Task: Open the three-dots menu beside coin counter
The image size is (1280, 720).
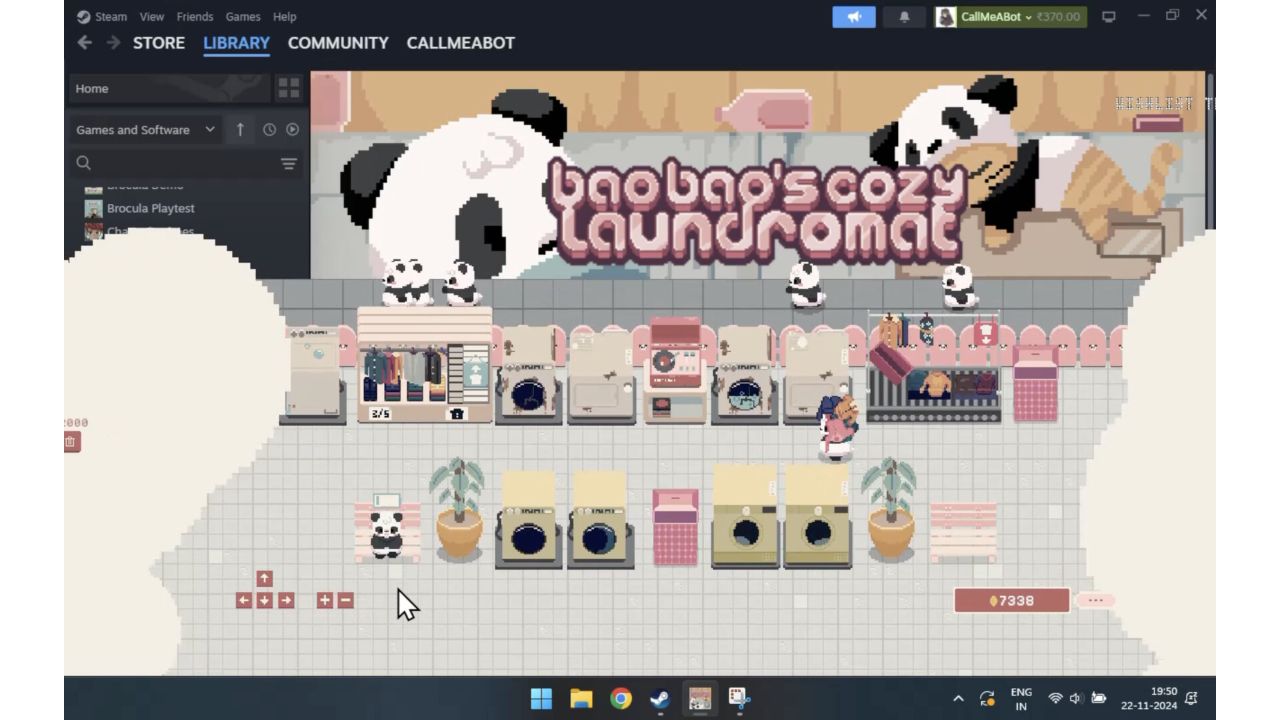Action: tap(1096, 600)
